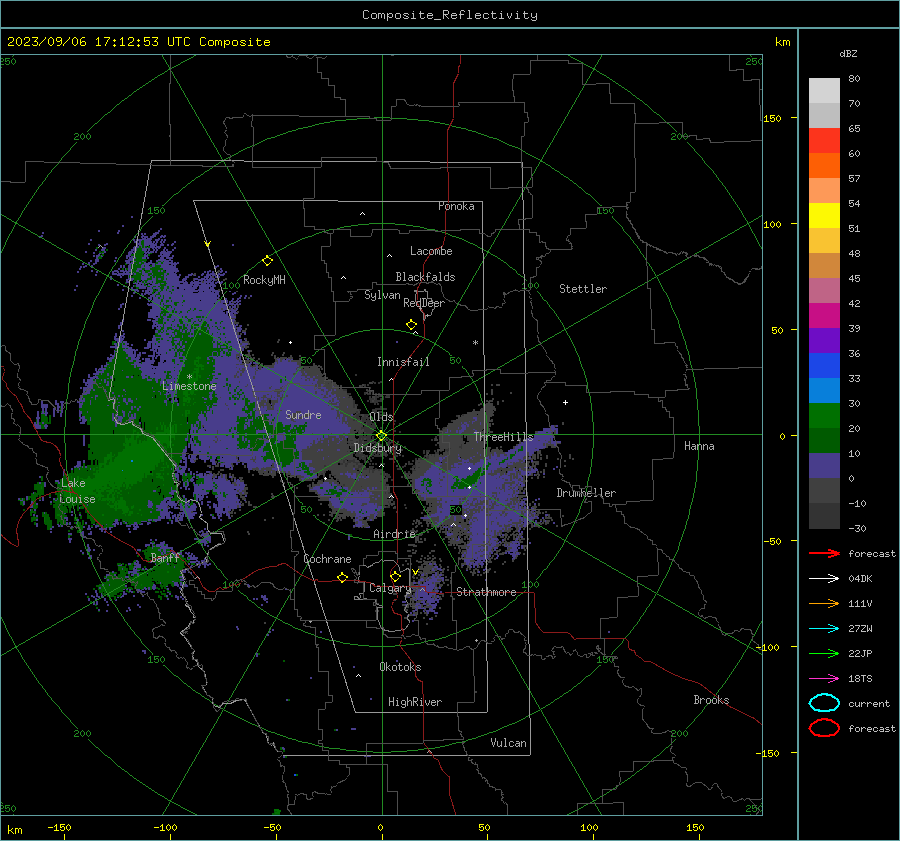
Task: Click the magenta 18TS arrow legend icon
Action: (824, 679)
